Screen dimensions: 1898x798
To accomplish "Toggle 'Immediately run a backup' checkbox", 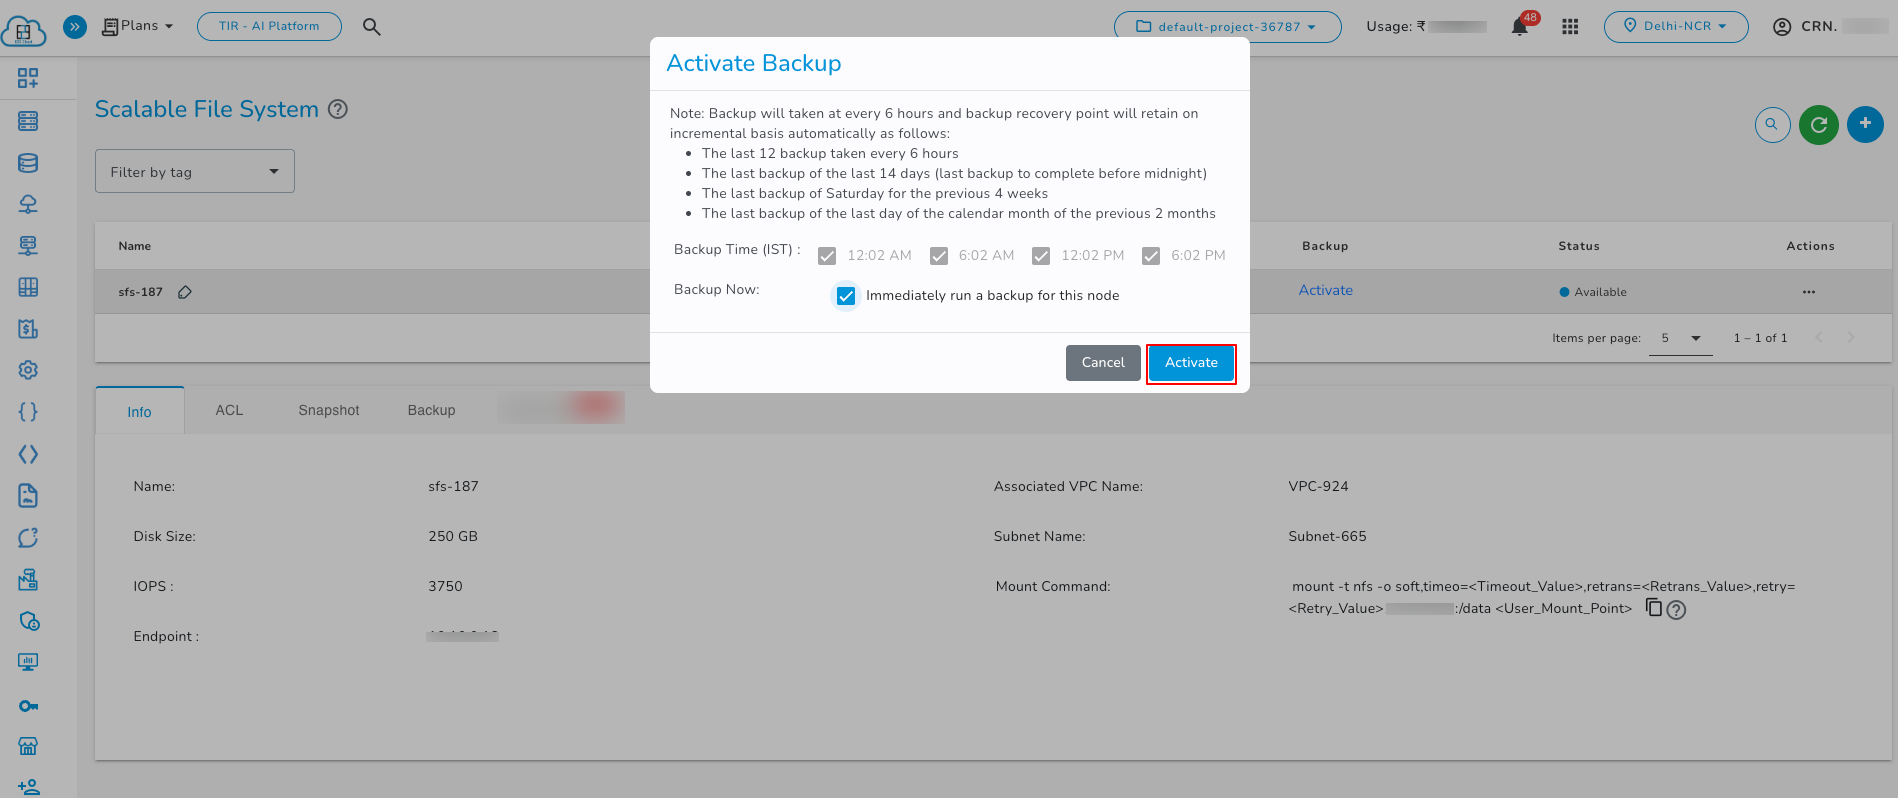I will pyautogui.click(x=846, y=296).
